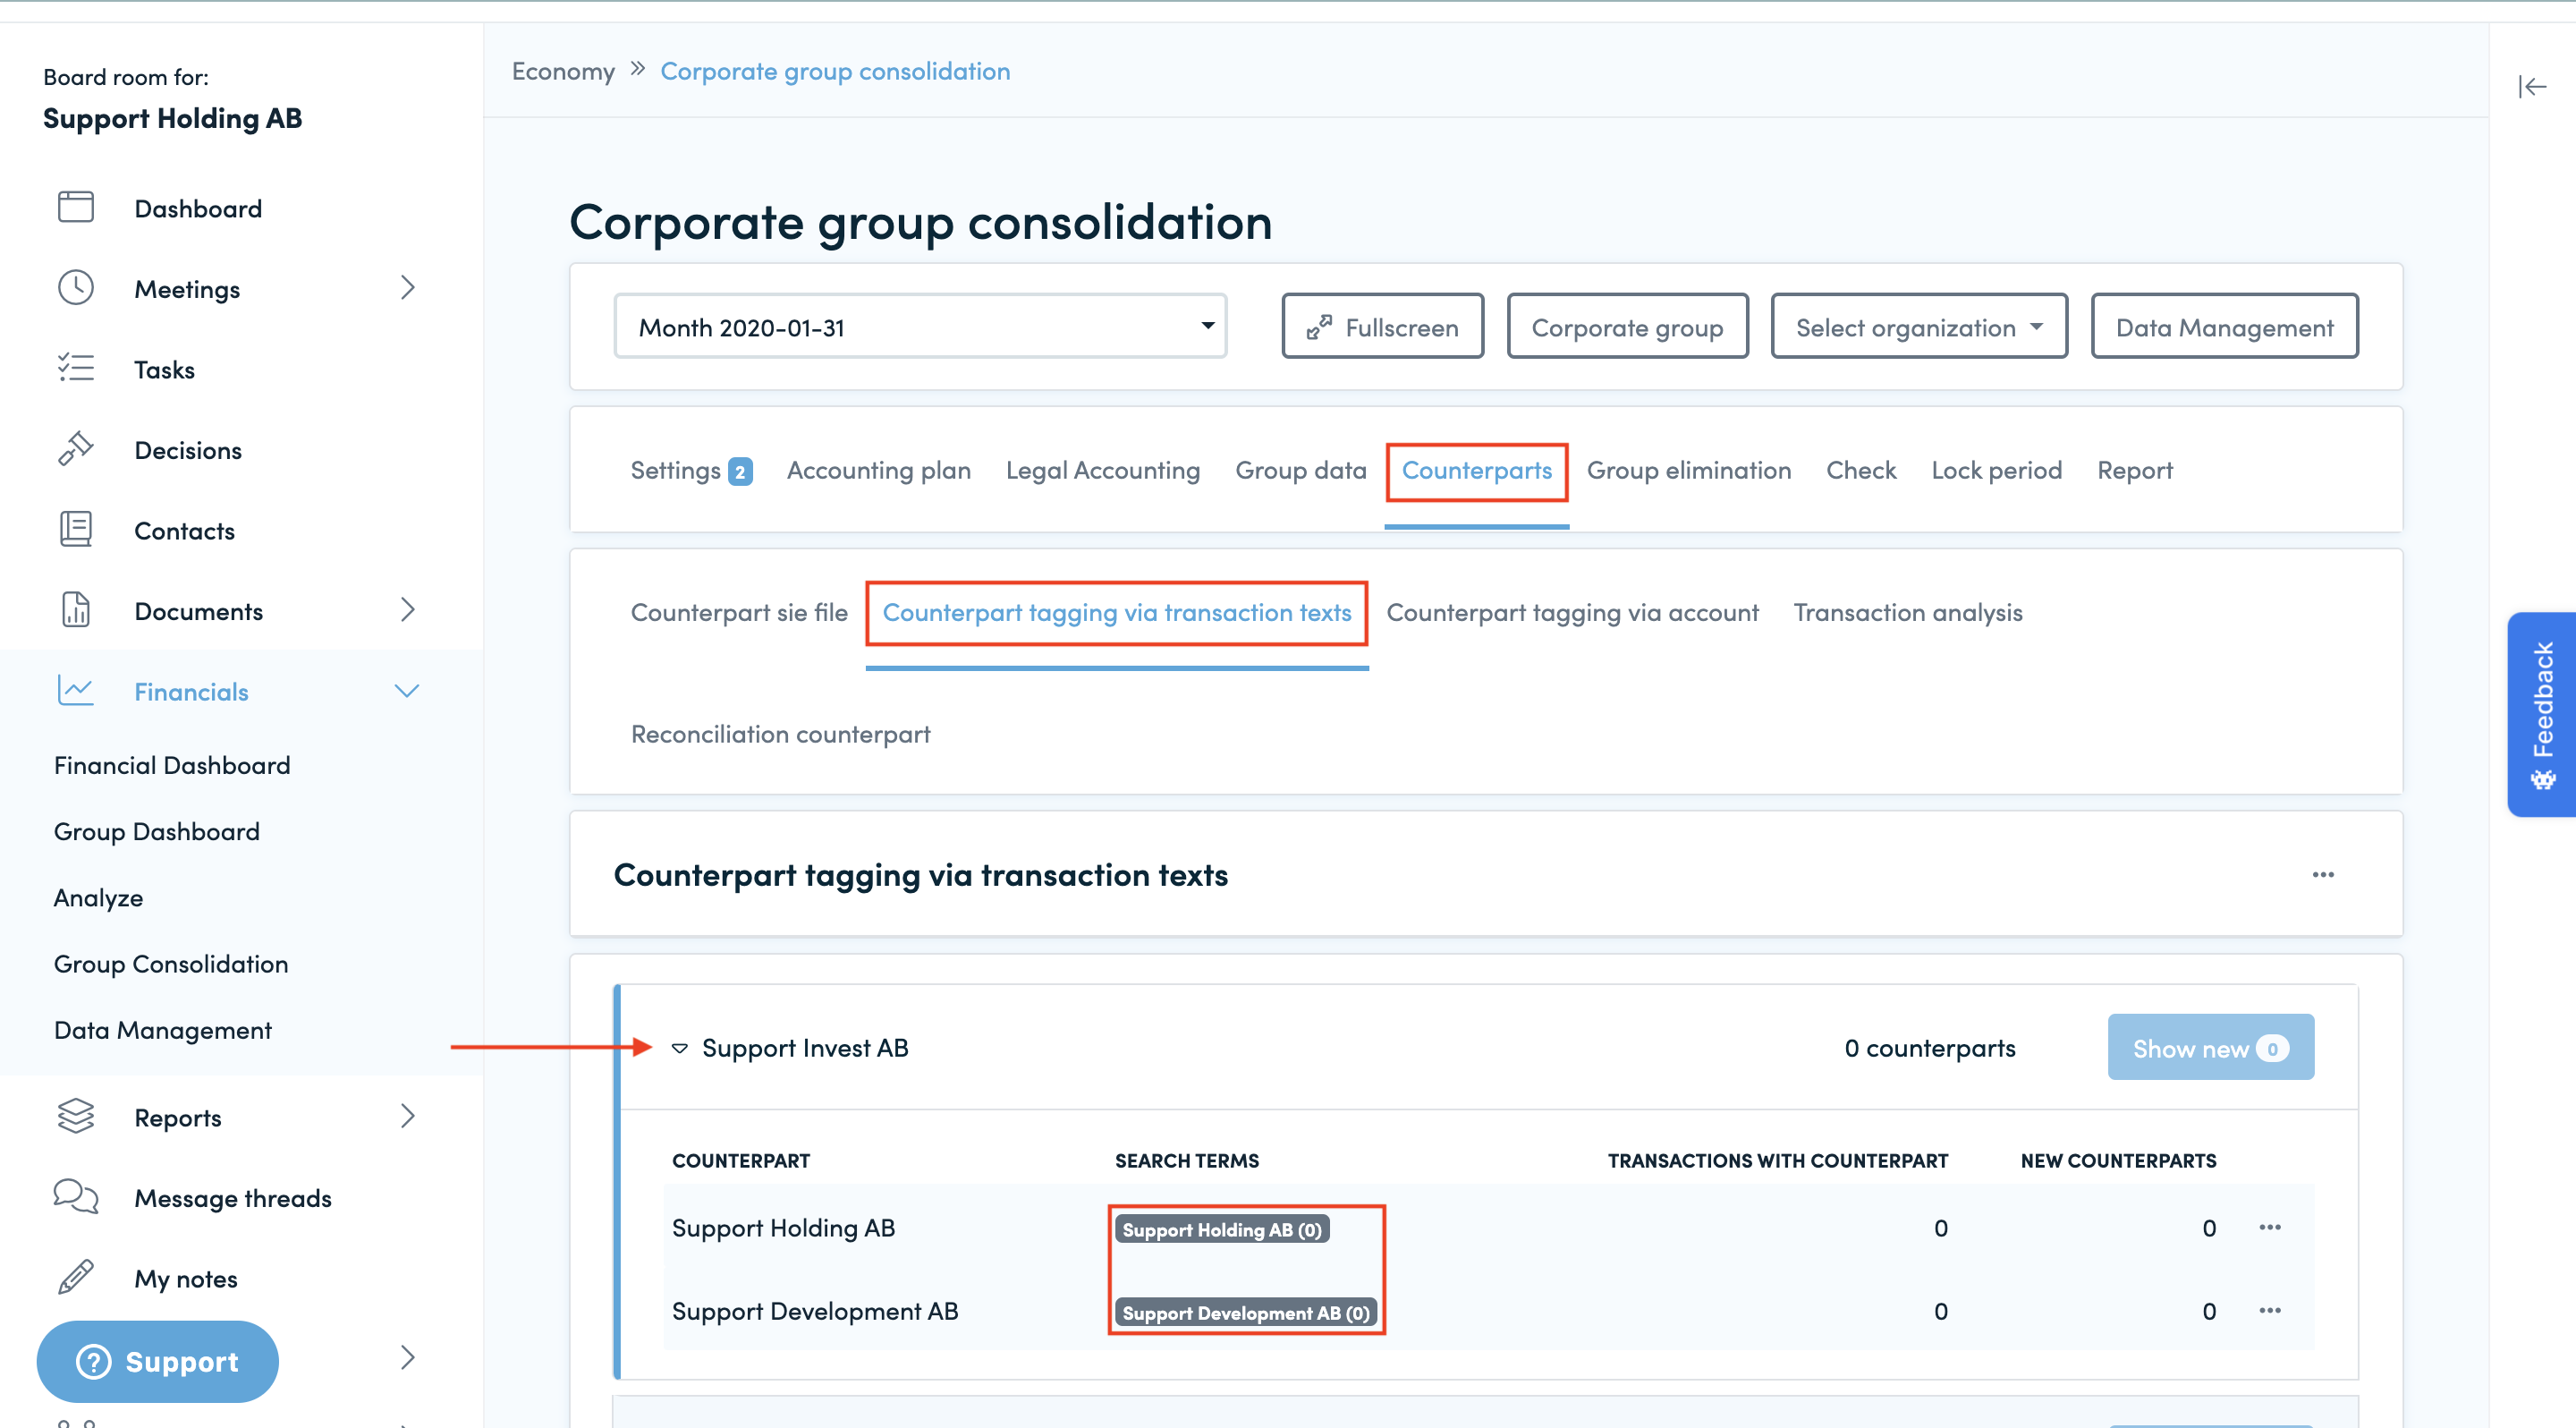Open the Reconciliation counterpart subtab
Viewport: 2576px width, 1428px height.
(780, 734)
